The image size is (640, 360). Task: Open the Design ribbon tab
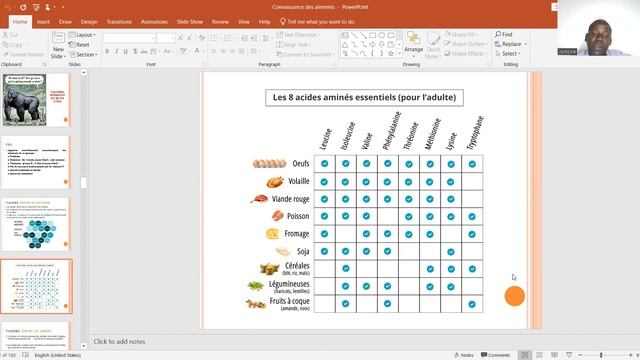pos(89,22)
